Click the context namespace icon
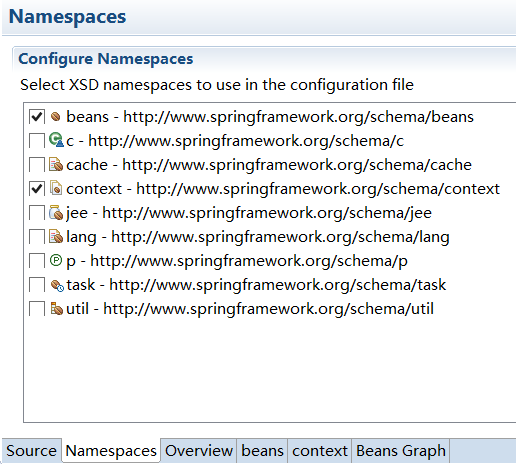516x464 pixels. pyautogui.click(x=56, y=188)
